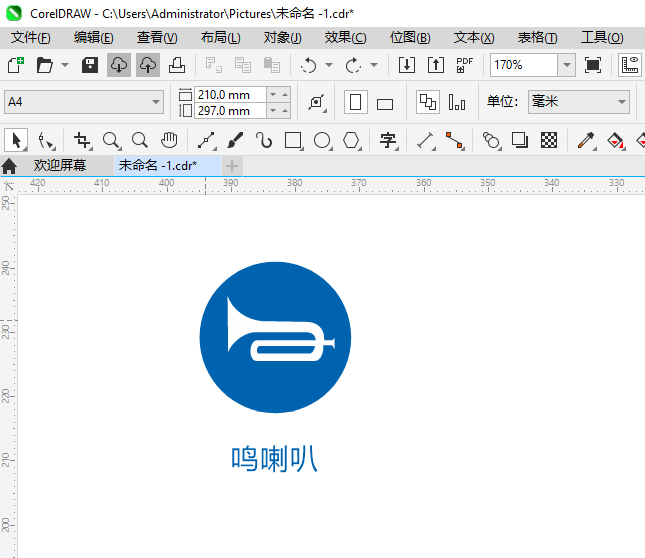Select the Drop shadow tool

point(520,141)
